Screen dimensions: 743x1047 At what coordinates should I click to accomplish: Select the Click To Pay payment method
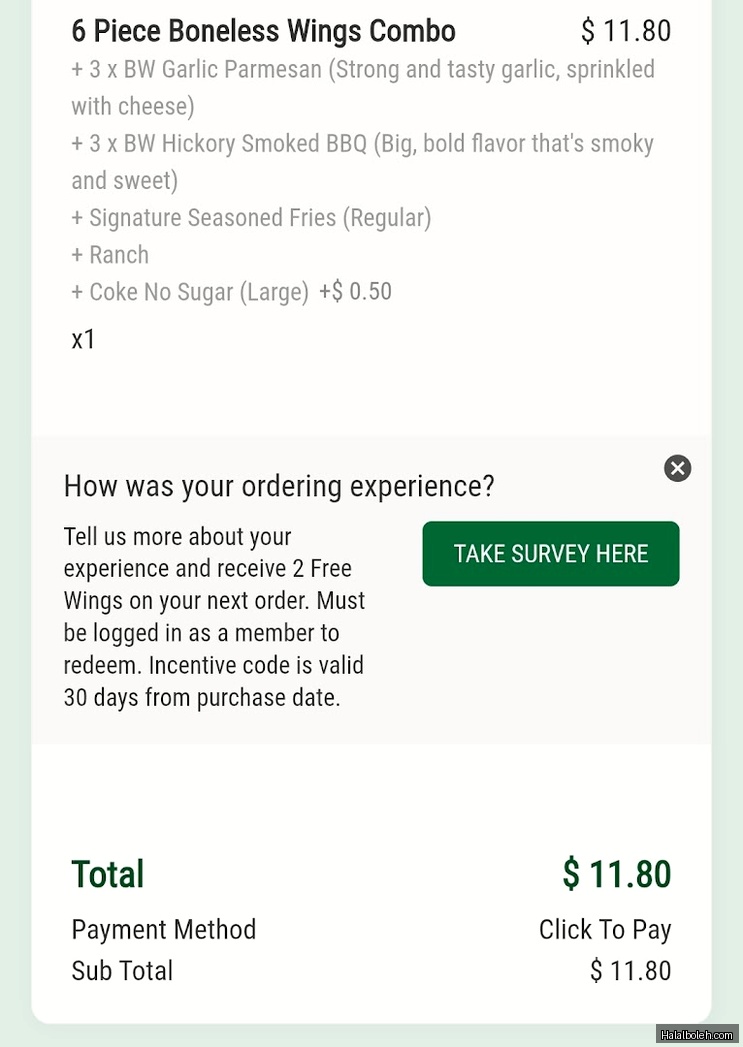[x=604, y=930]
